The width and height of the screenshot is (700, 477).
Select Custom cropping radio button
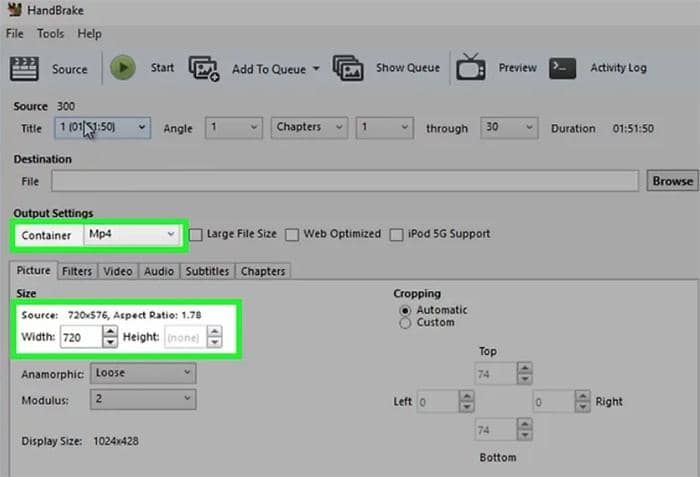point(405,323)
